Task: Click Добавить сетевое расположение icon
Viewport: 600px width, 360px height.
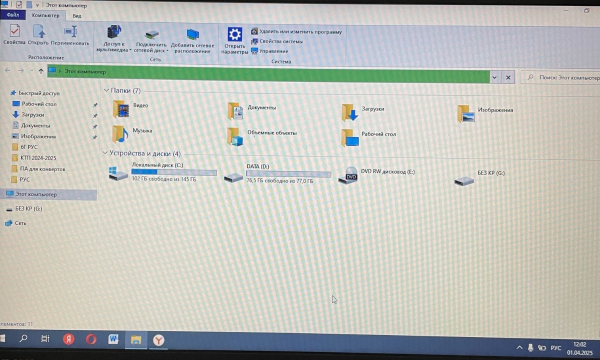Action: tap(192, 40)
